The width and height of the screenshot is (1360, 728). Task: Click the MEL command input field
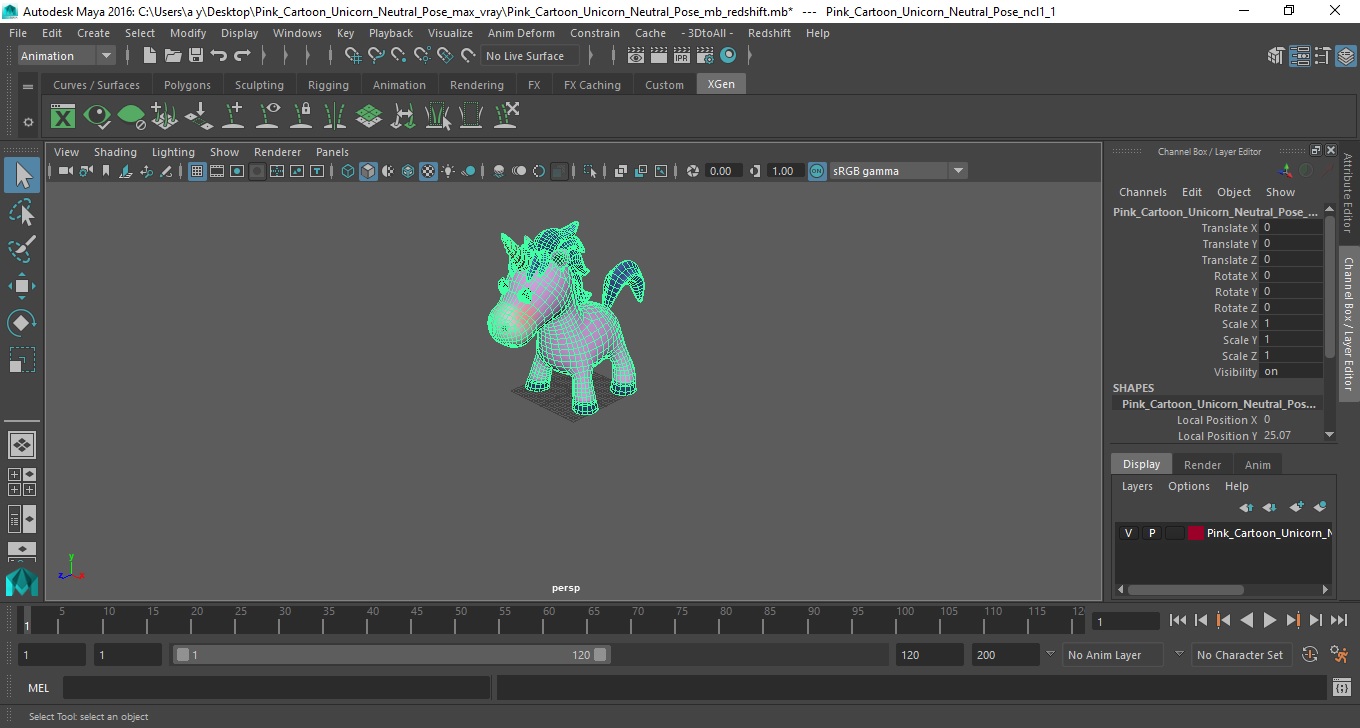pos(276,688)
